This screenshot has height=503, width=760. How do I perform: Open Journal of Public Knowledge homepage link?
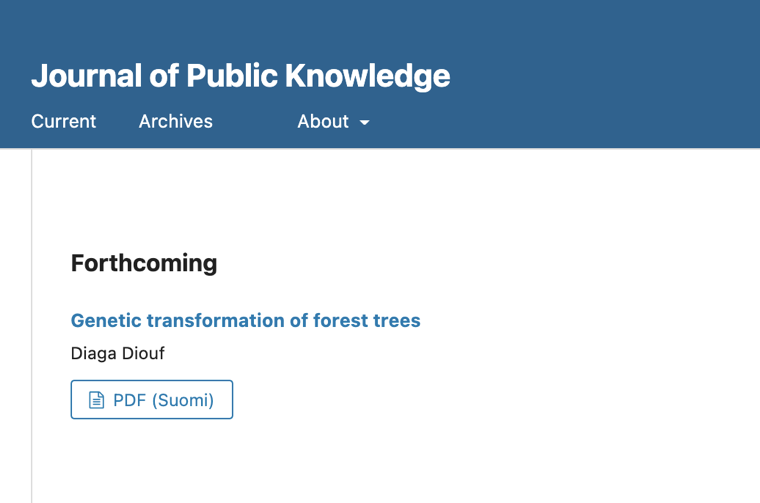click(x=240, y=76)
